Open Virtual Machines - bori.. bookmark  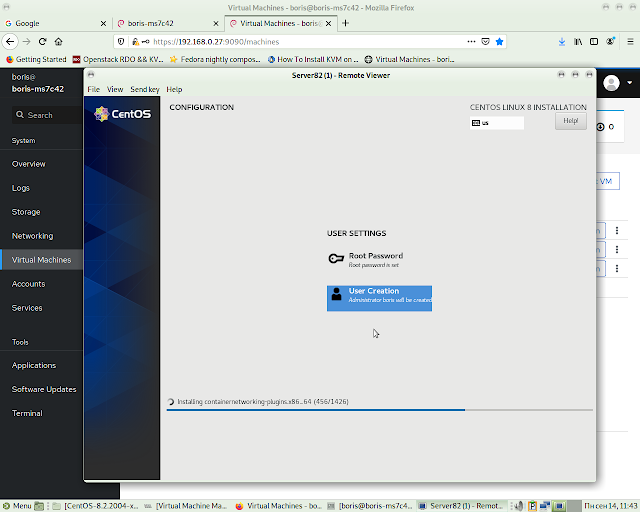(410, 60)
